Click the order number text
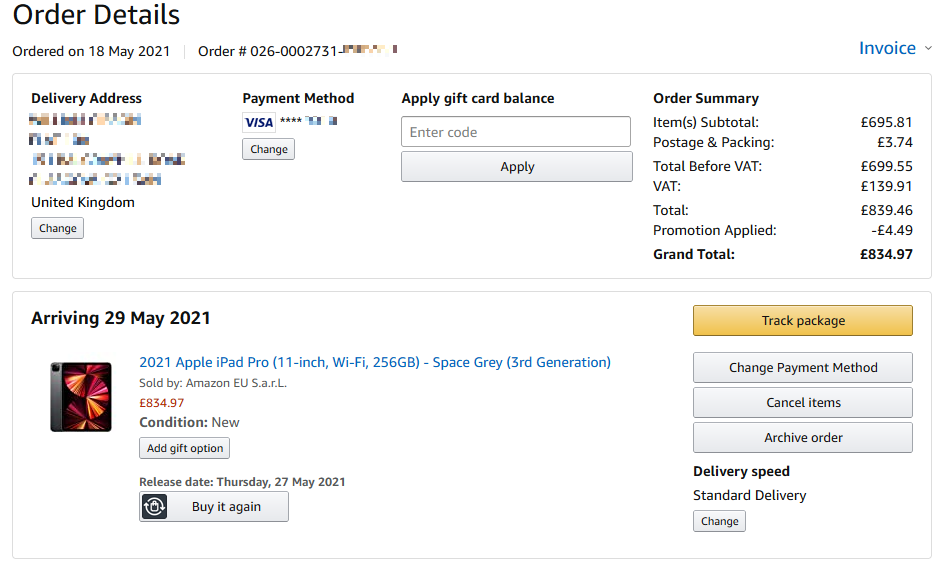The width and height of the screenshot is (943, 573). (297, 51)
